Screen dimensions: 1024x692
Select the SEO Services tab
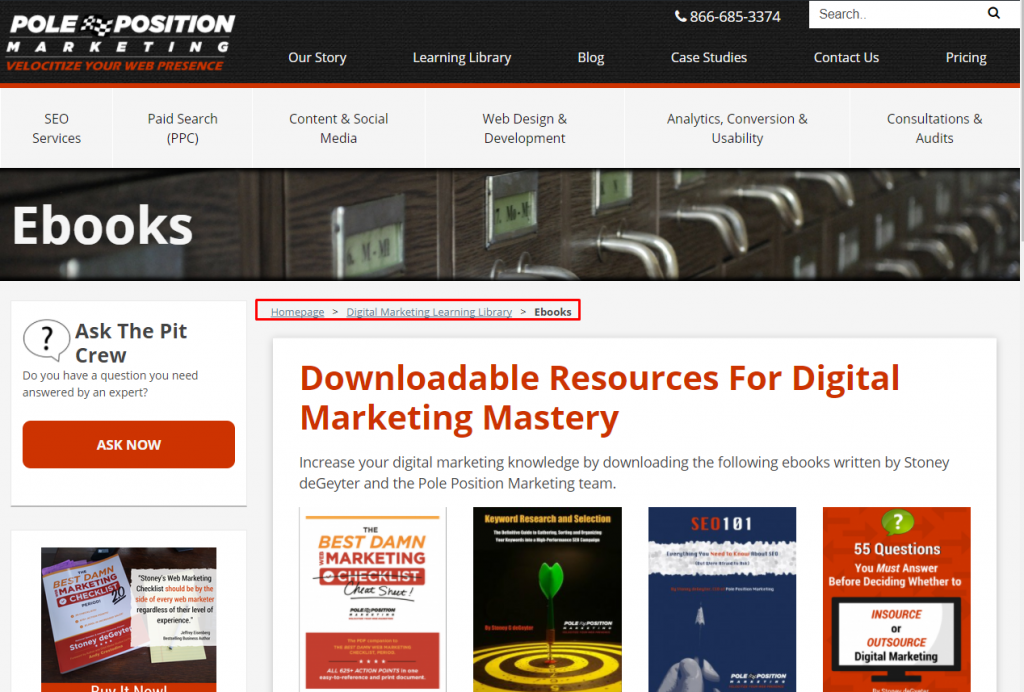(57, 128)
